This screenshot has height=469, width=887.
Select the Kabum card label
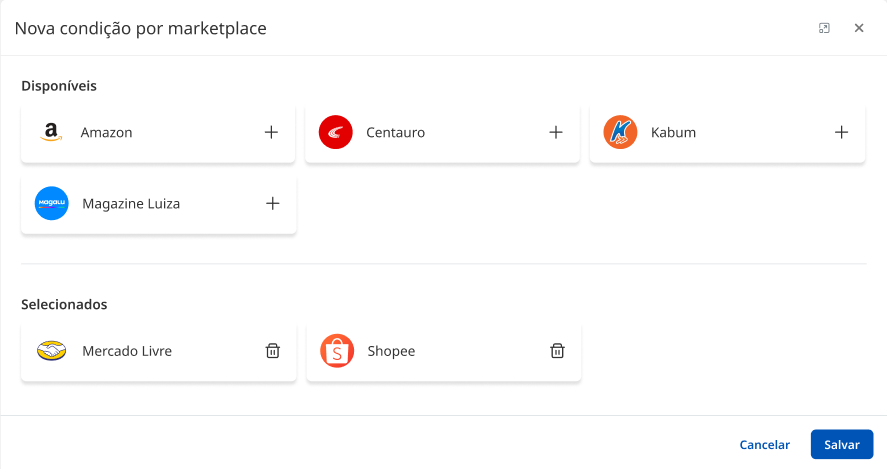pyautogui.click(x=673, y=132)
